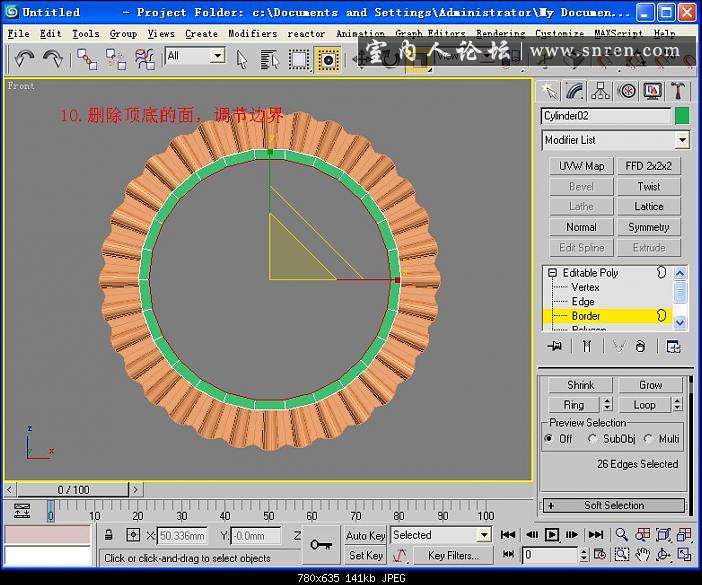Open the Utilities hammer tab
Screen dimensions: 702x585
(678, 91)
